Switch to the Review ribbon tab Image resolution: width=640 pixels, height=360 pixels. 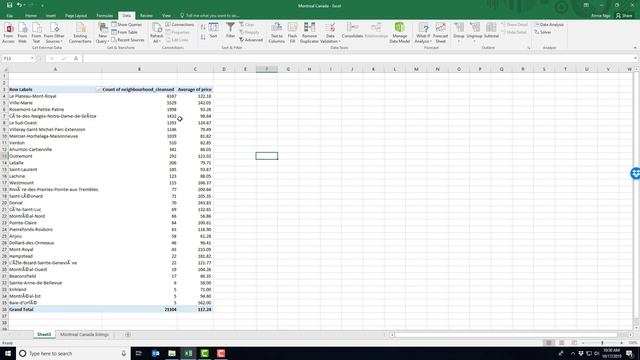(146, 16)
